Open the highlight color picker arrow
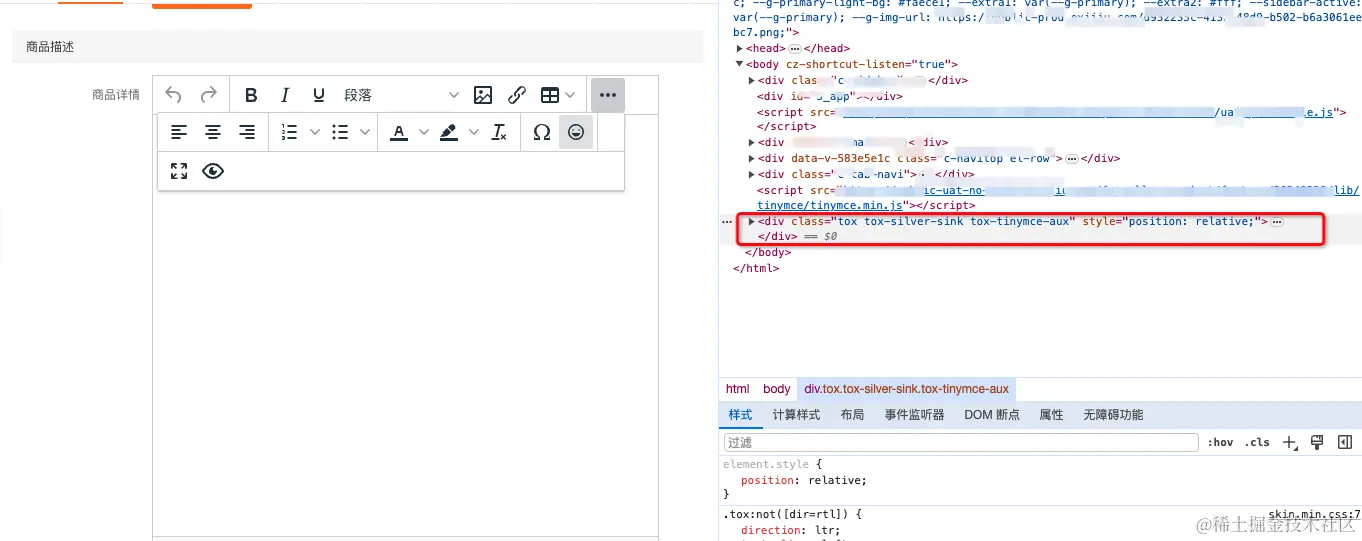 click(474, 132)
